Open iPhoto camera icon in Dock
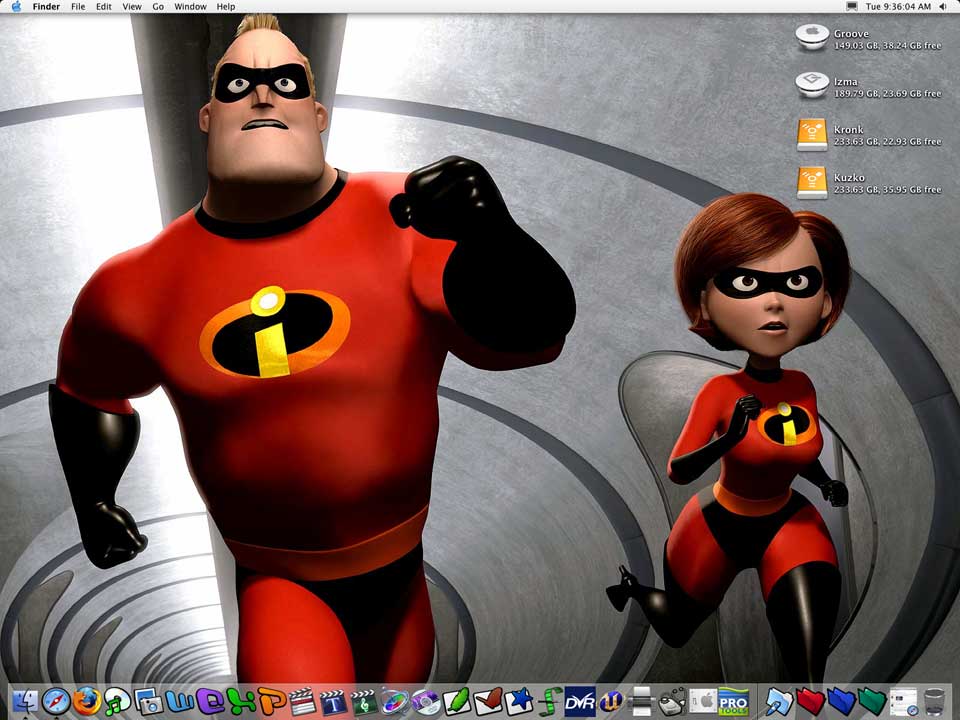This screenshot has width=960, height=720. point(148,701)
